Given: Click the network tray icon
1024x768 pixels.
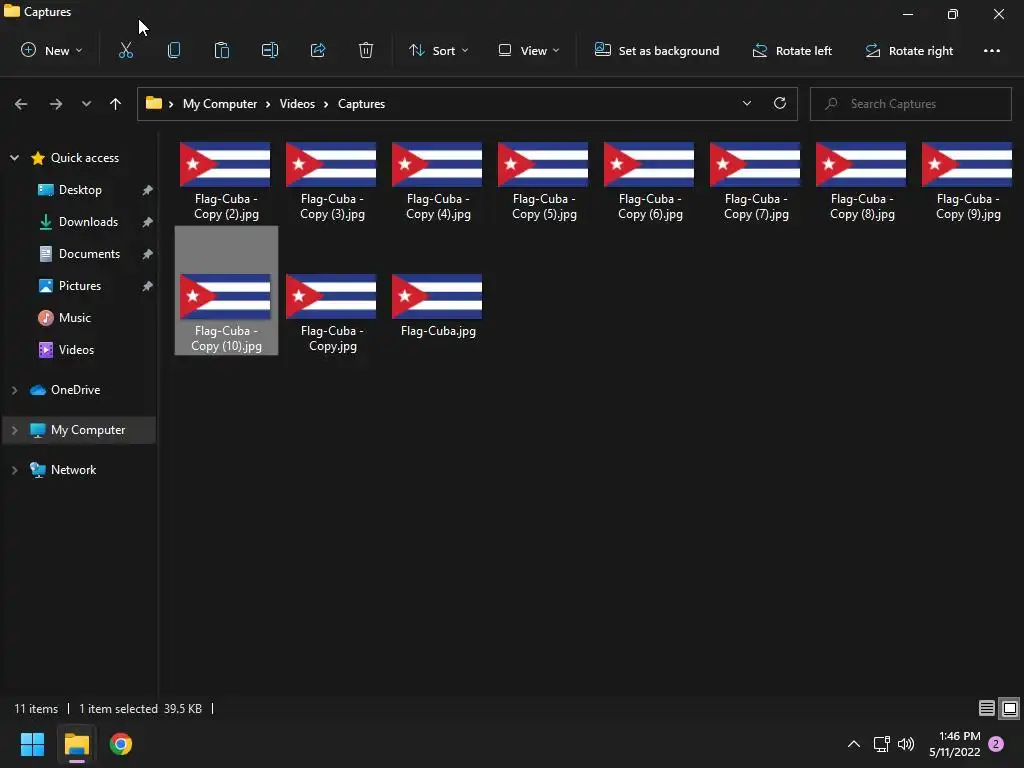Looking at the screenshot, I should tap(882, 744).
